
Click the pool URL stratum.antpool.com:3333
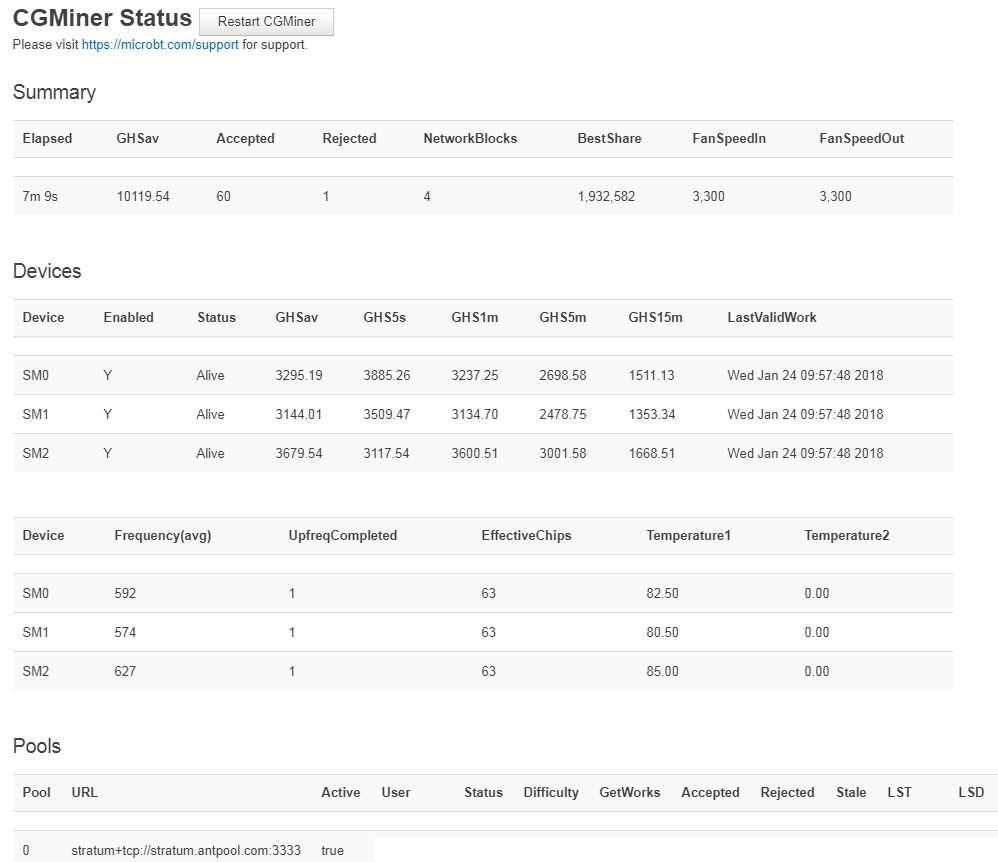click(186, 851)
